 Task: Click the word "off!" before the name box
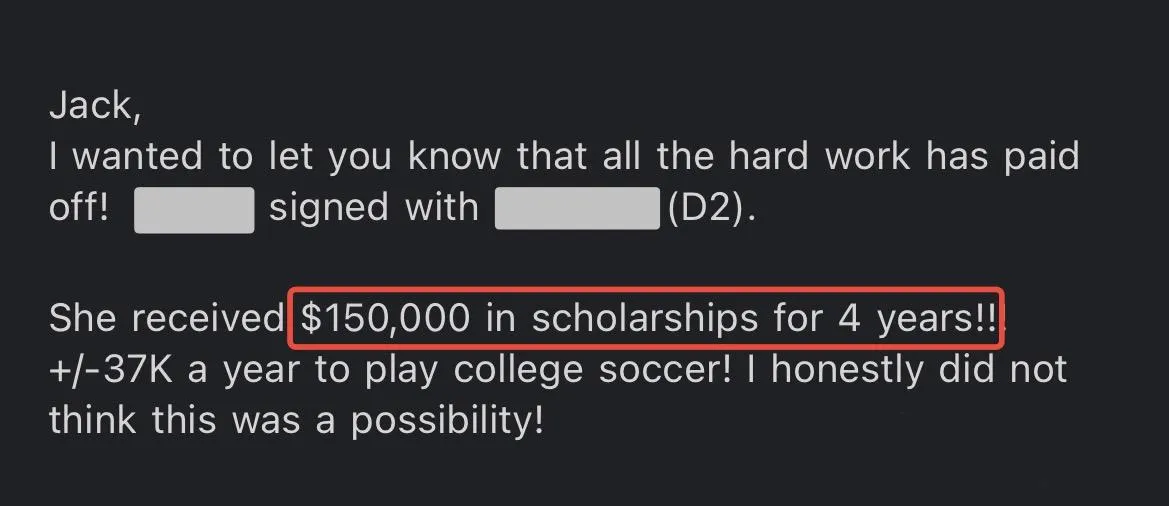point(78,208)
